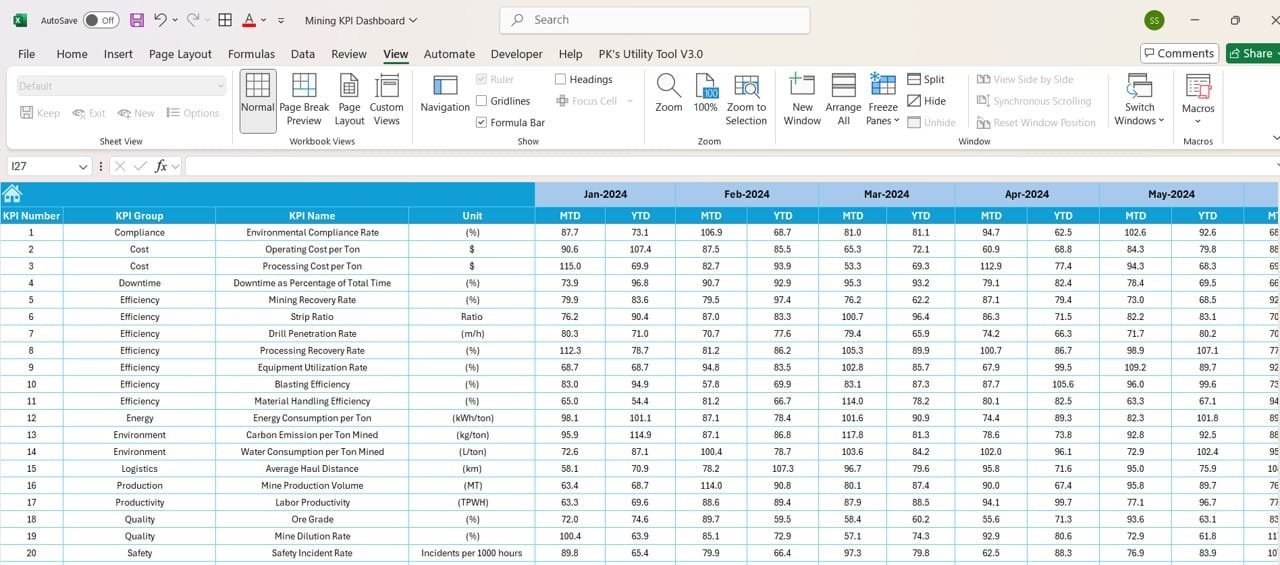
Task: Click the Arrange All icon
Action: (843, 88)
